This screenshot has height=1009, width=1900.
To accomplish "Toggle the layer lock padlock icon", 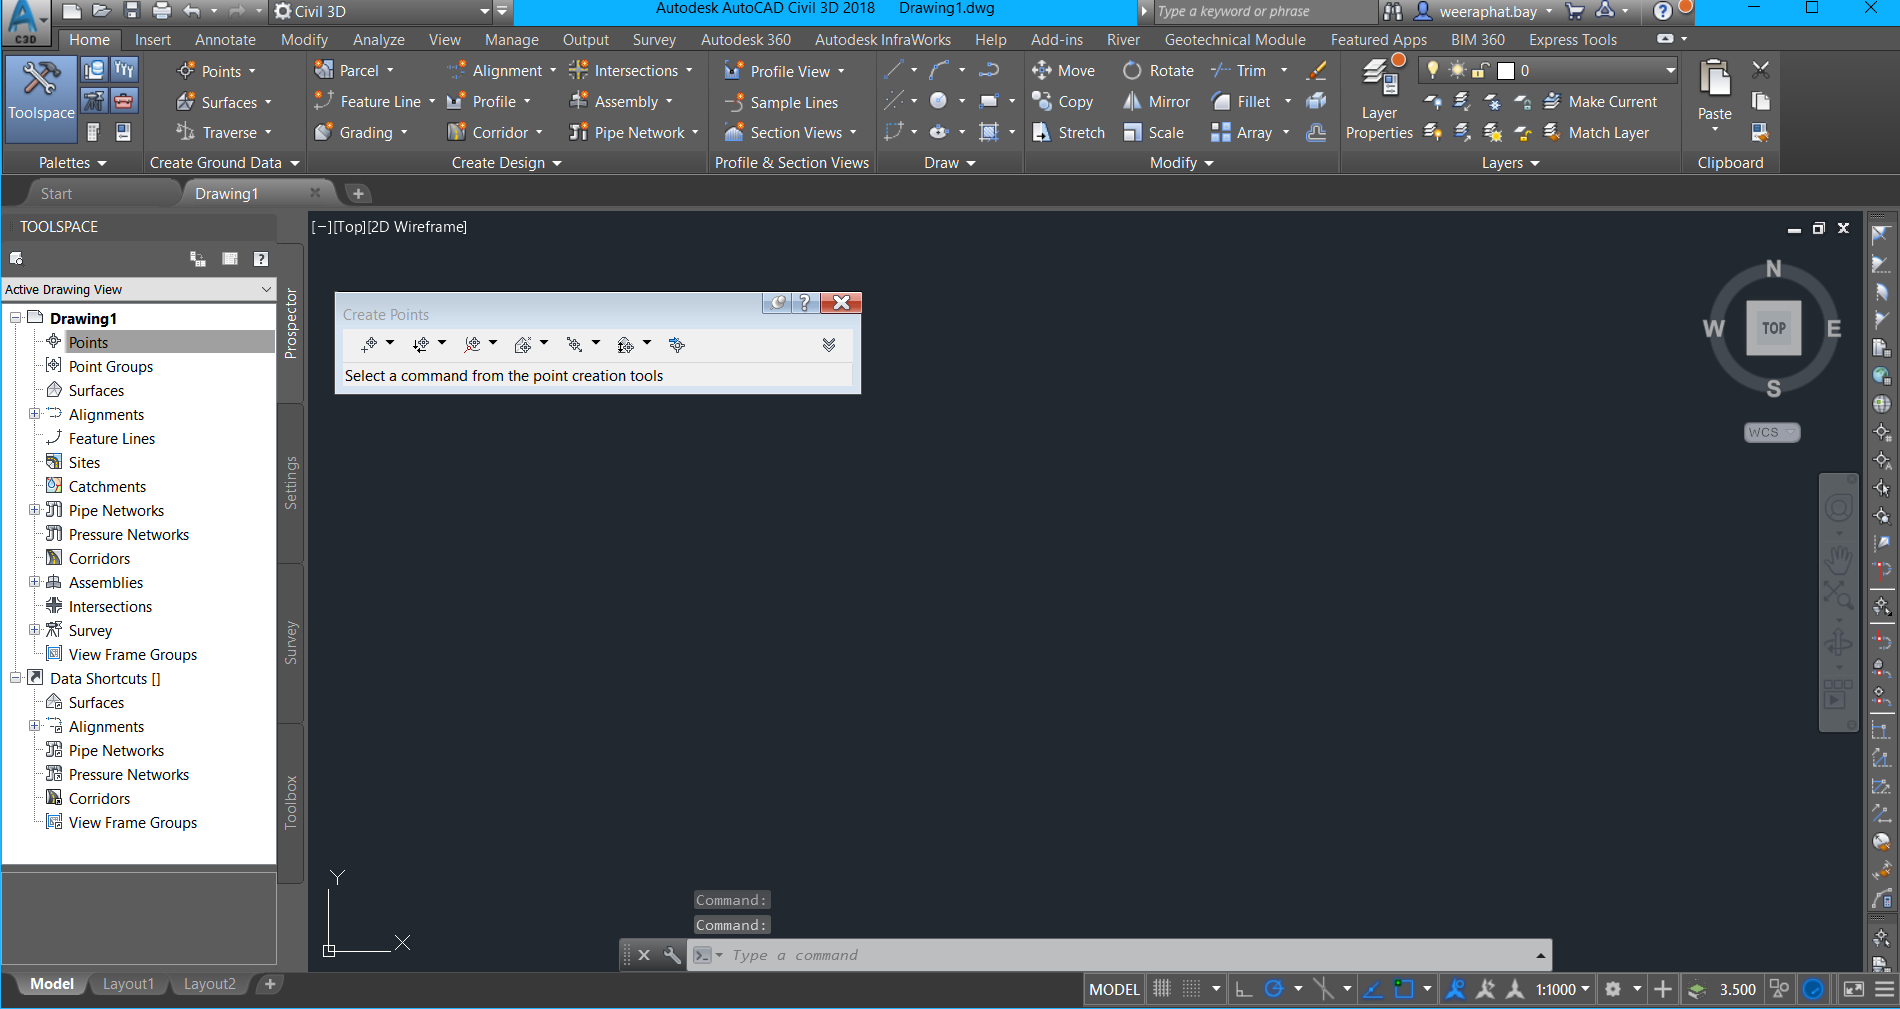I will point(1480,70).
